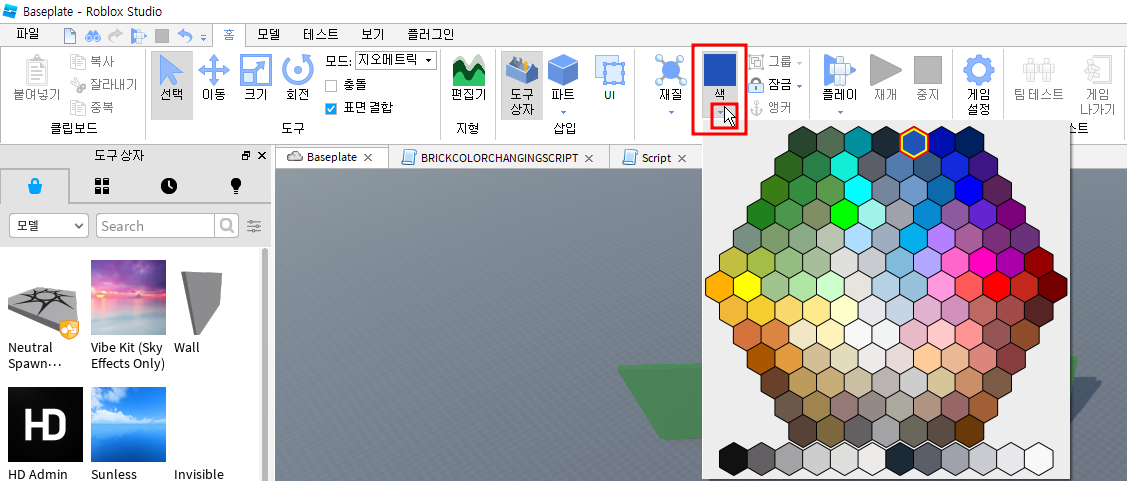Click the 중지 stop button
The height and width of the screenshot is (481, 1127).
click(x=927, y=78)
